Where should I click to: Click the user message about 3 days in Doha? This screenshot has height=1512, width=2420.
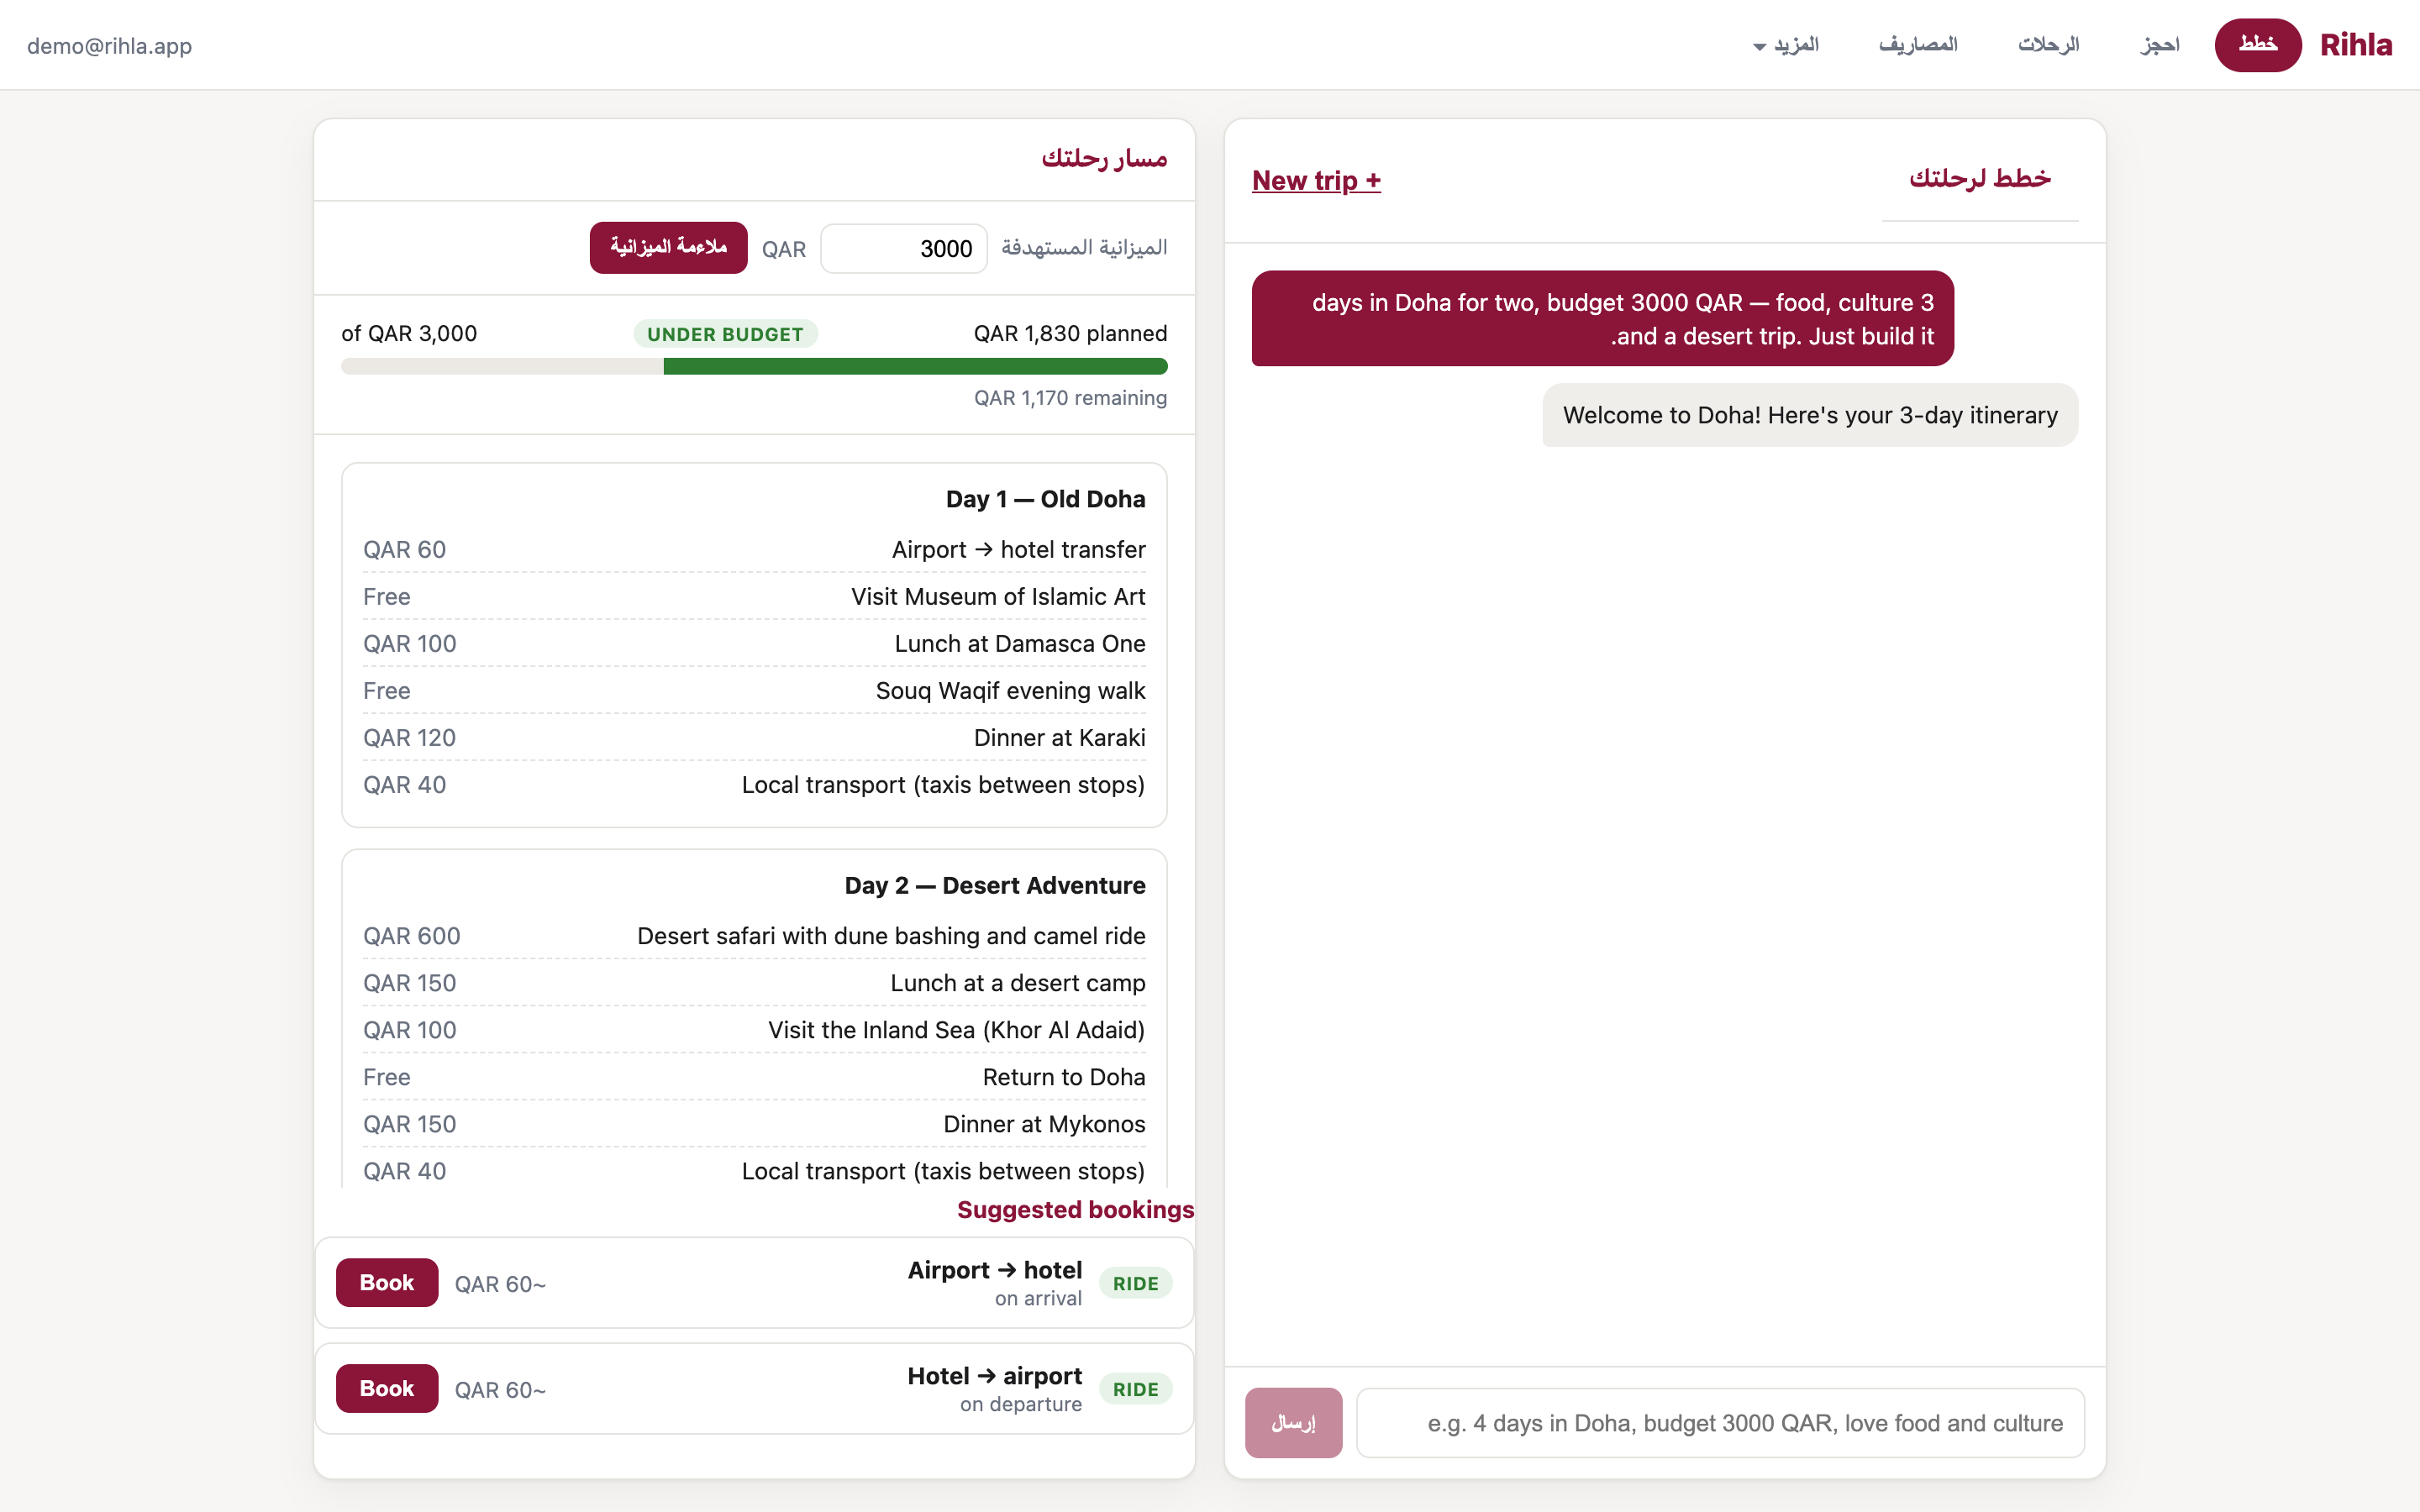pyautogui.click(x=1602, y=318)
